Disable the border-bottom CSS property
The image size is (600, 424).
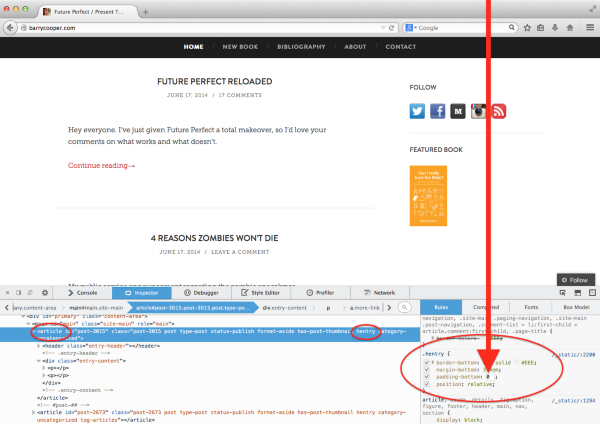pos(428,360)
